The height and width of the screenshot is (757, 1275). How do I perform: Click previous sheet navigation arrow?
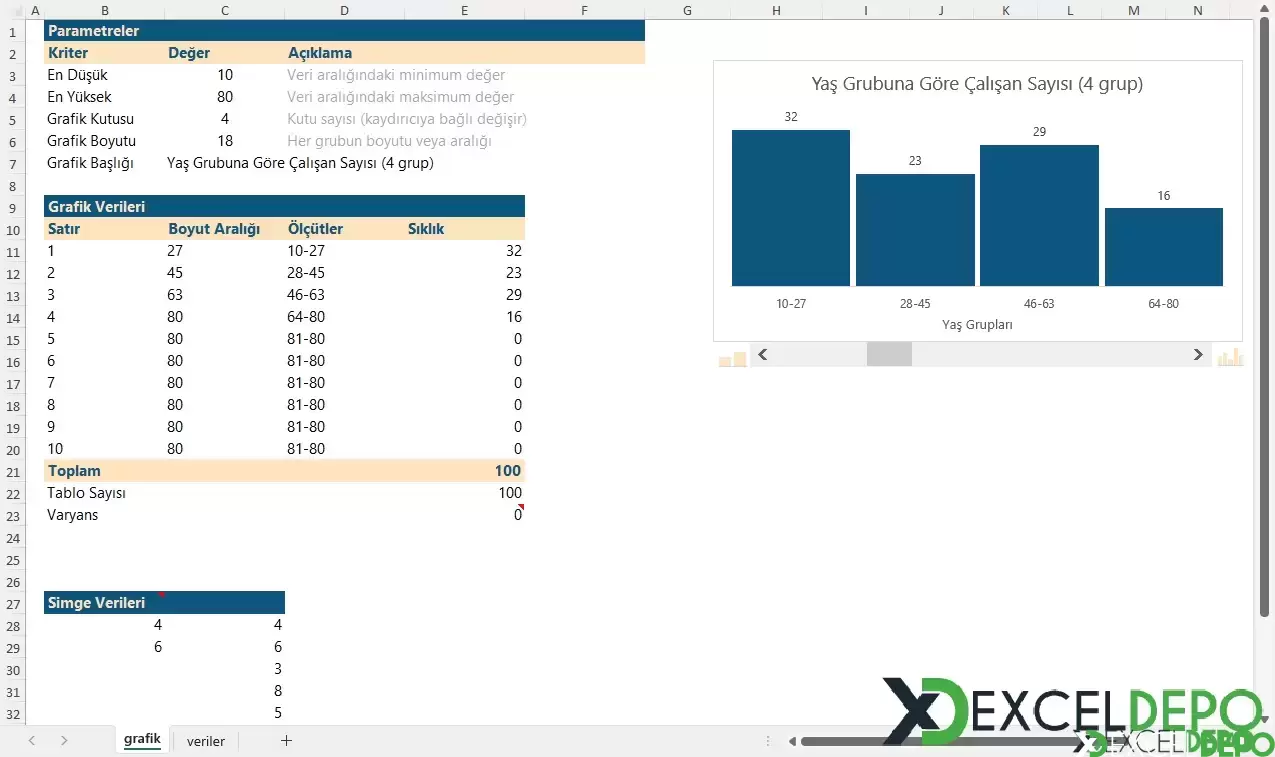[32, 741]
